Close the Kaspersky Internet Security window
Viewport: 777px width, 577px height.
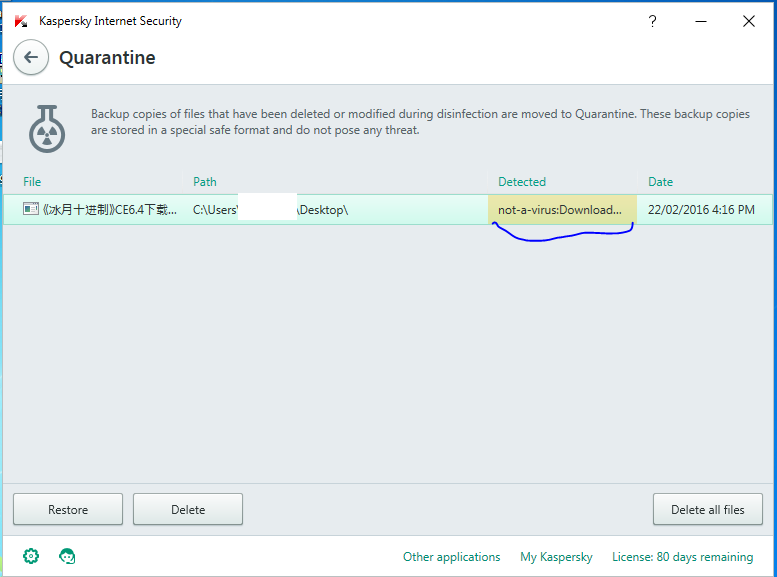[749, 21]
